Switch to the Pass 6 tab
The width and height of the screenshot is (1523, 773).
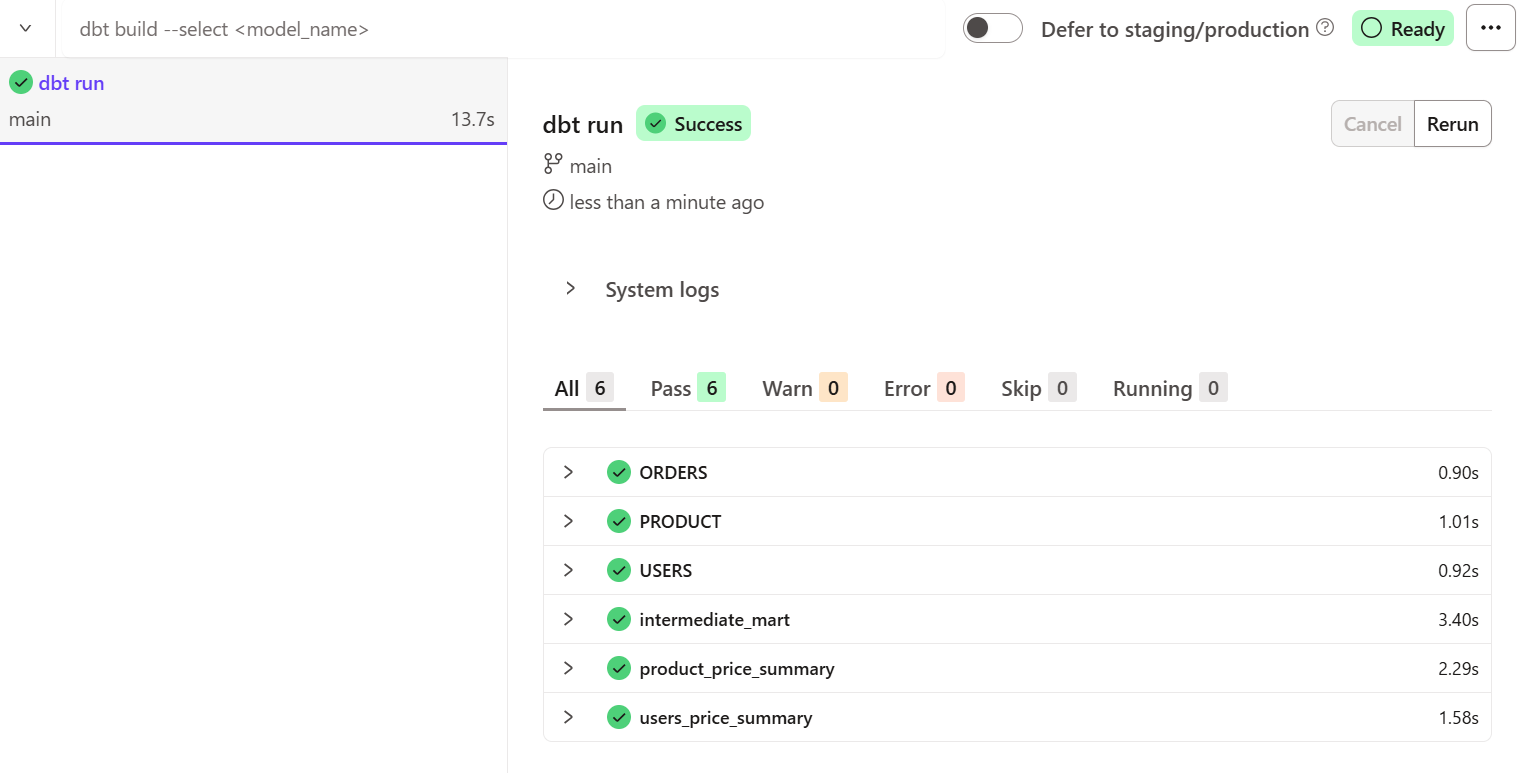[x=688, y=388]
